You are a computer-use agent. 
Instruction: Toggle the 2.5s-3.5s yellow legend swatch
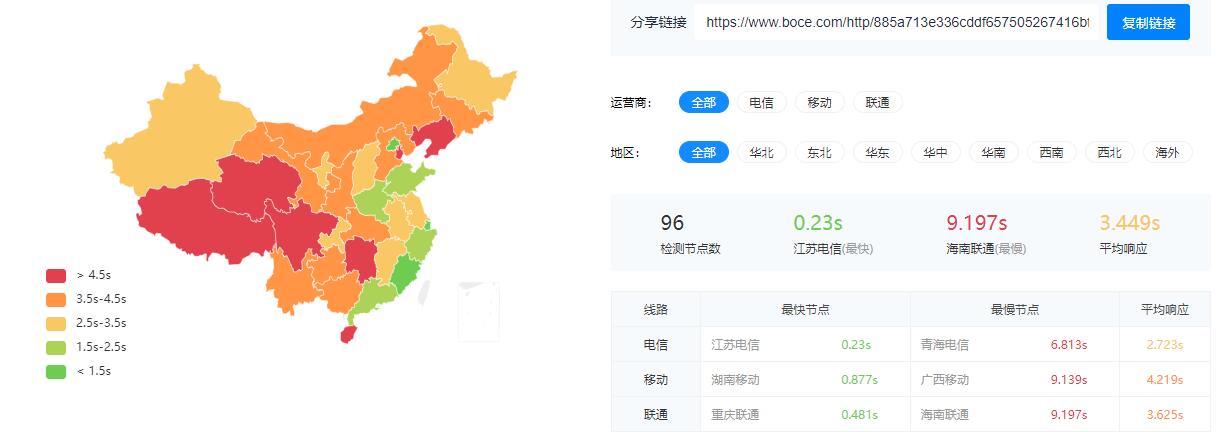click(x=56, y=323)
